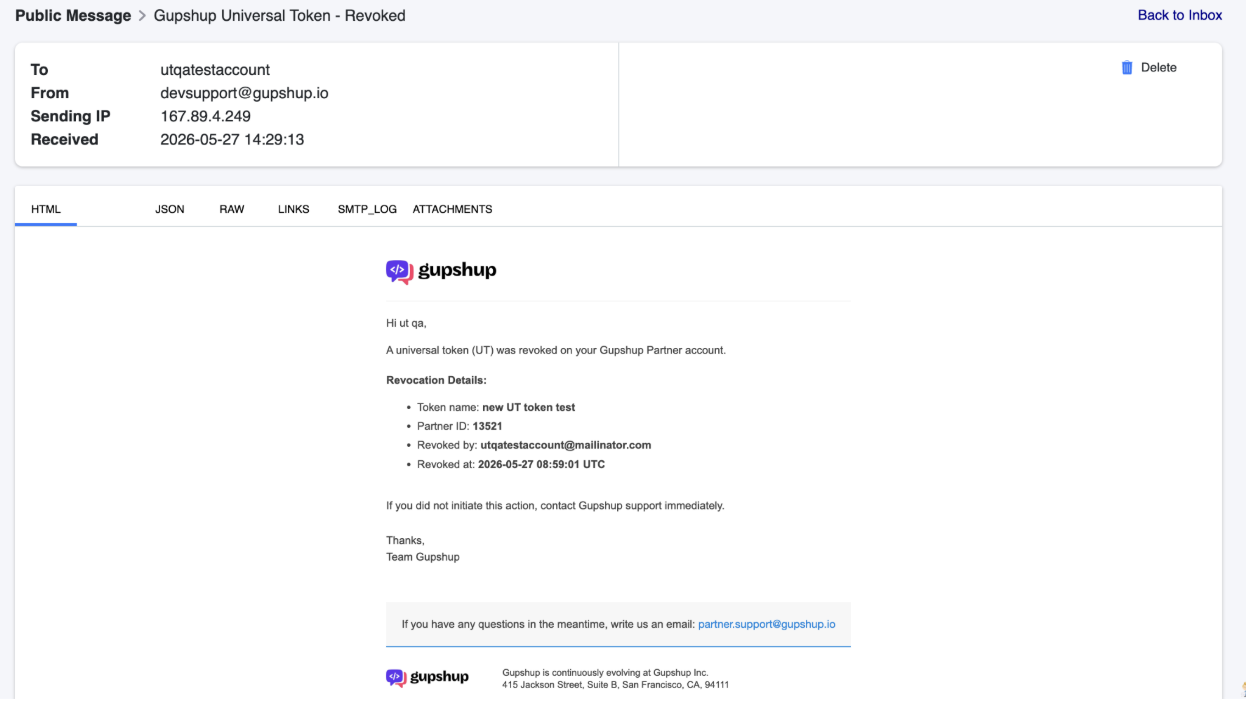Click the trash can Delete icon

pyautogui.click(x=1127, y=68)
